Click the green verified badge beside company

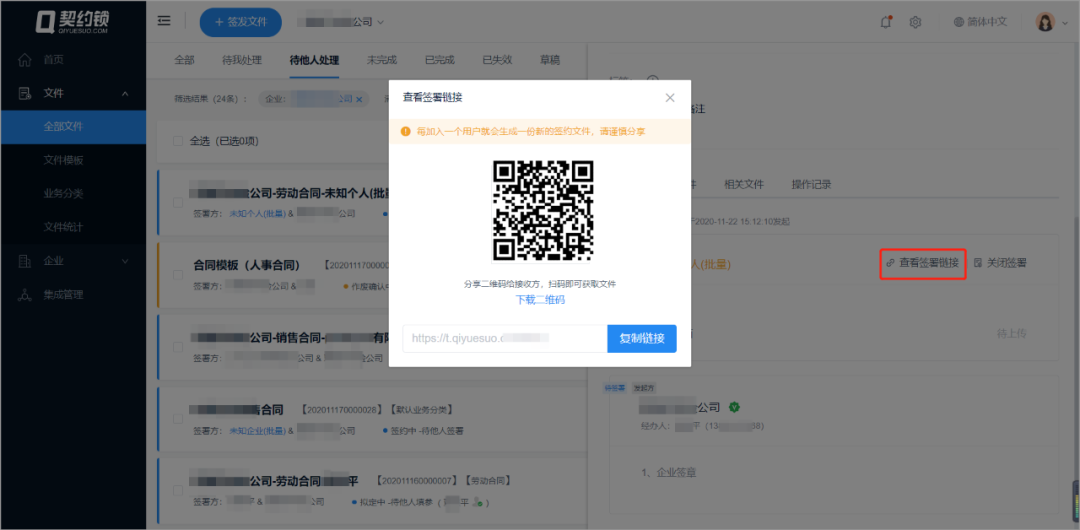pyautogui.click(x=734, y=407)
